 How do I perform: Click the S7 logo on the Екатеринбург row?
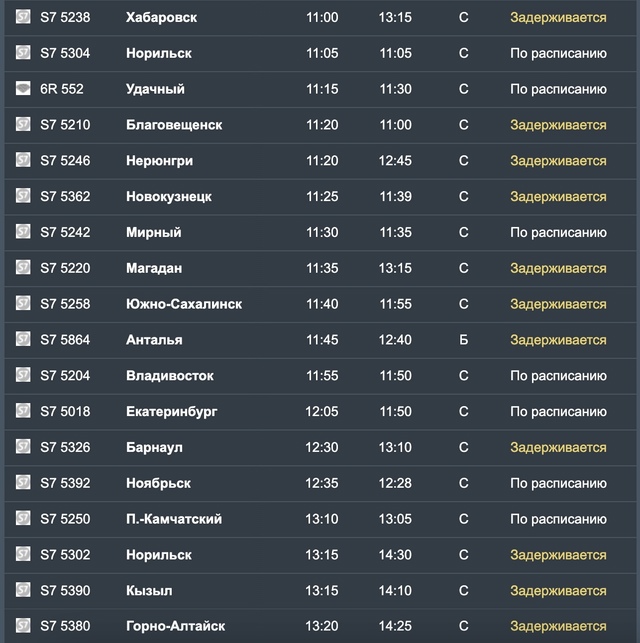(23, 410)
